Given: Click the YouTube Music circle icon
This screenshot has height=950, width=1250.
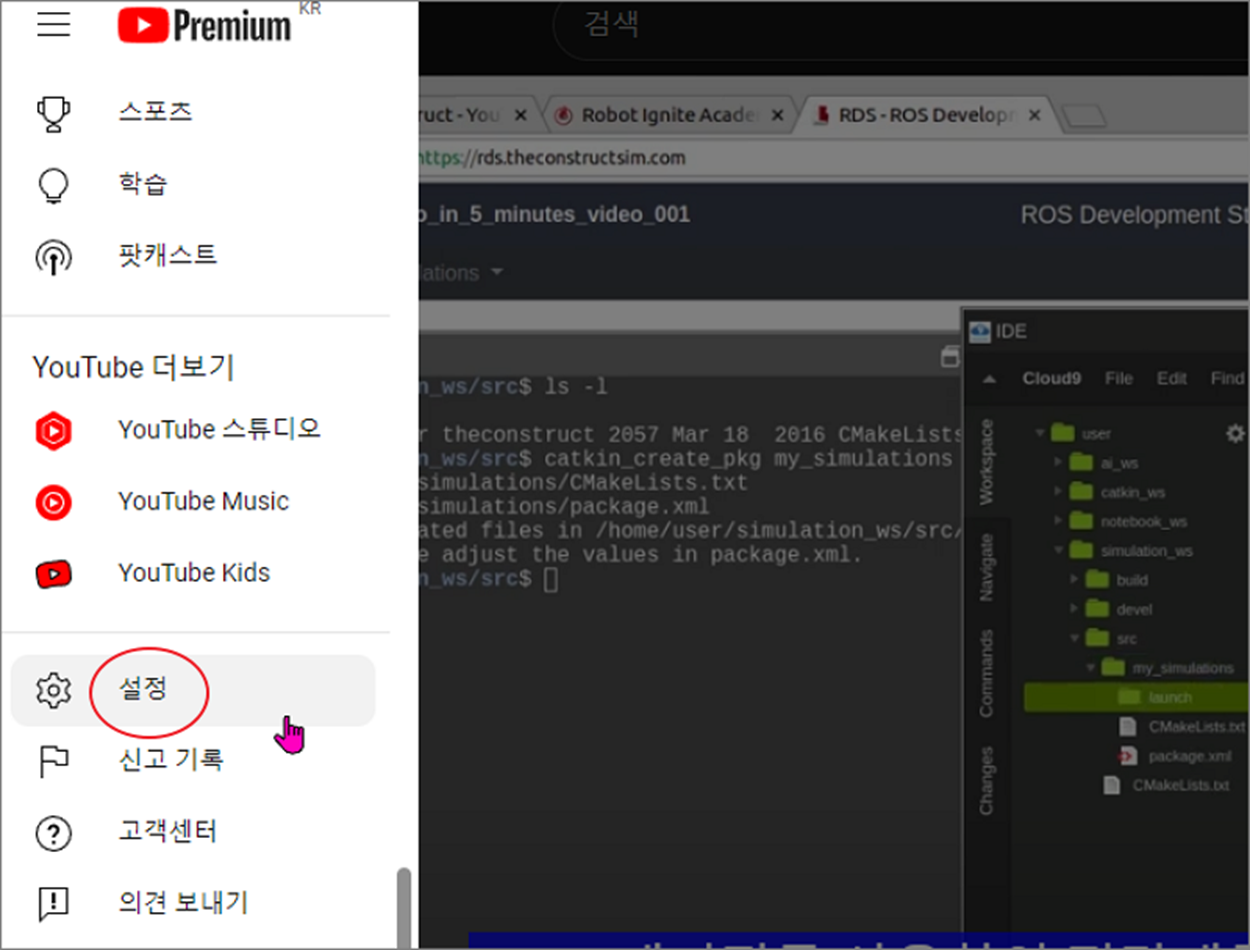Looking at the screenshot, I should (53, 502).
